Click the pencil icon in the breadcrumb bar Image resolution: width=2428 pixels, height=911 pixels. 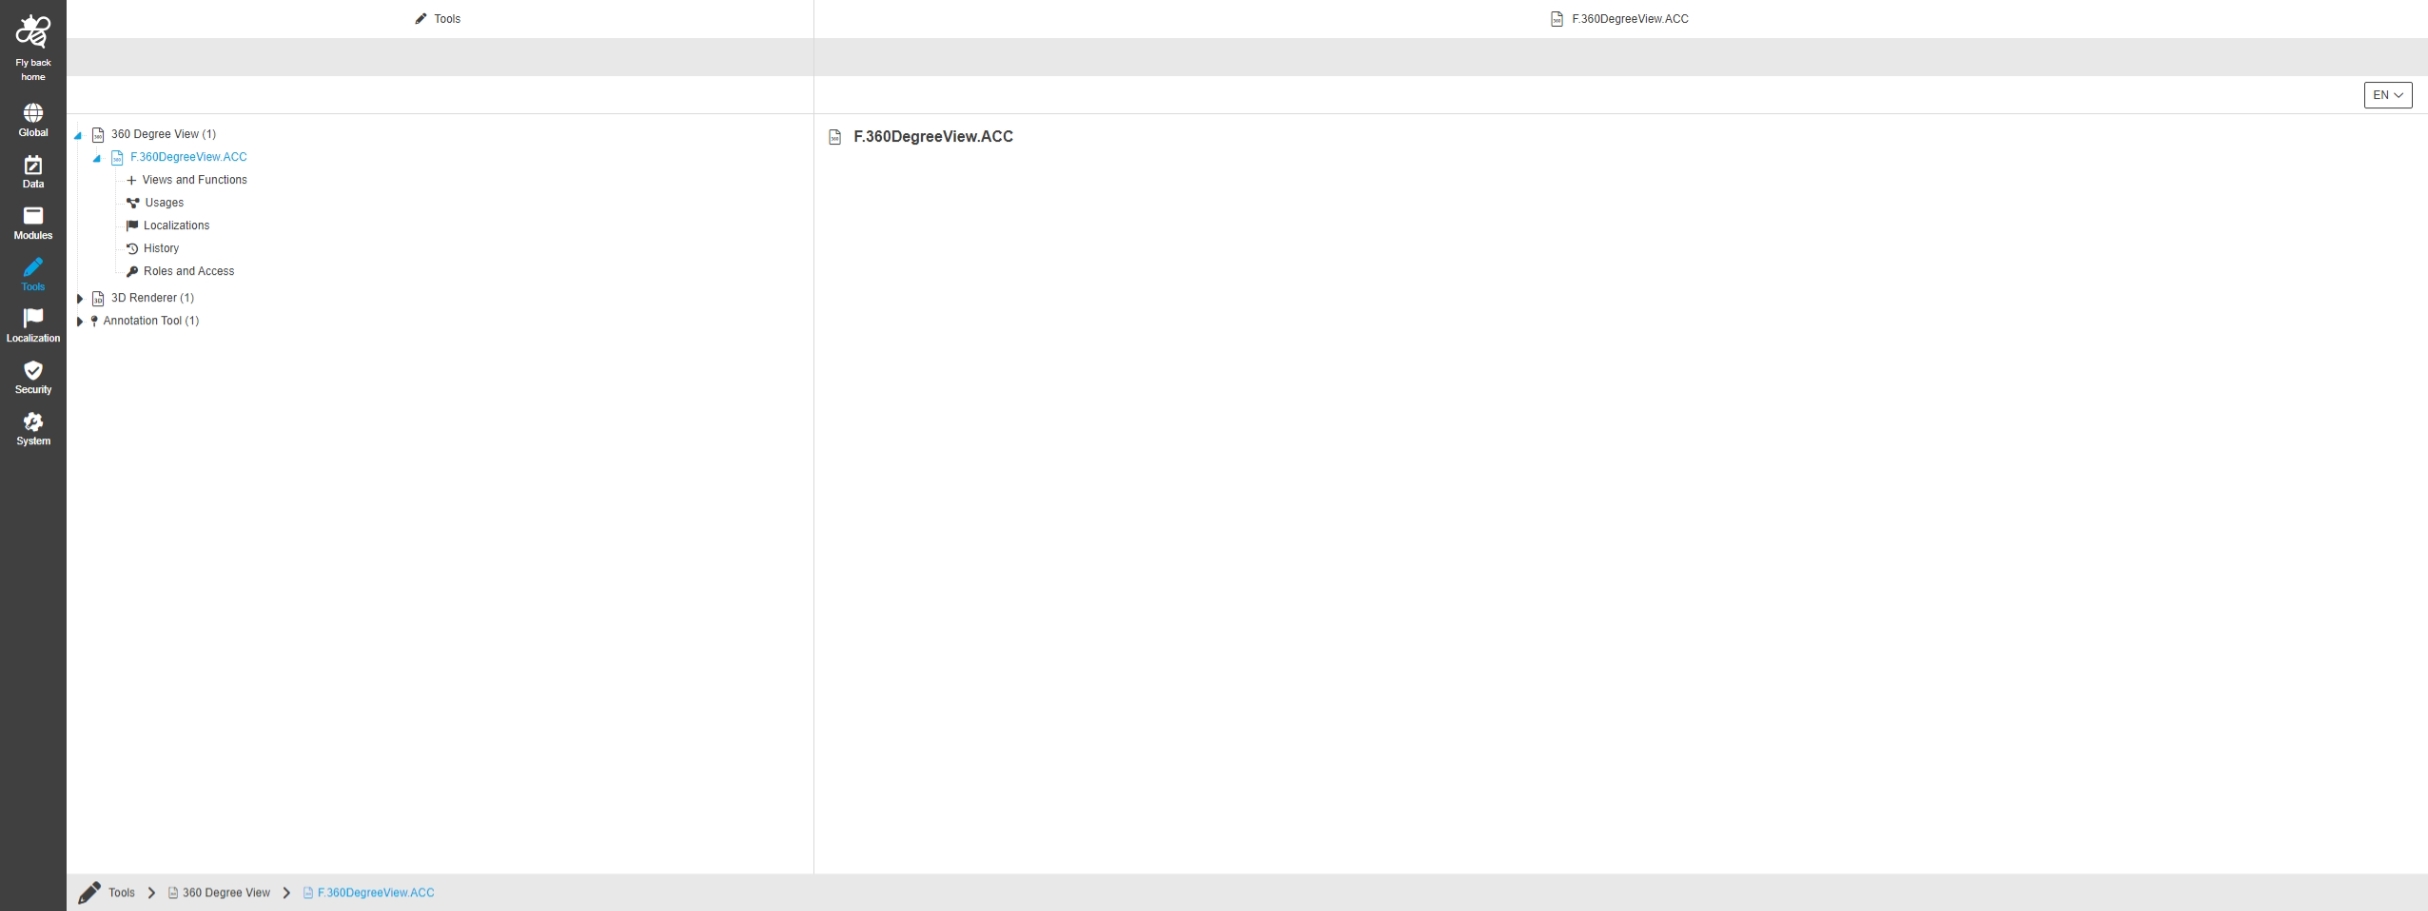[x=89, y=892]
